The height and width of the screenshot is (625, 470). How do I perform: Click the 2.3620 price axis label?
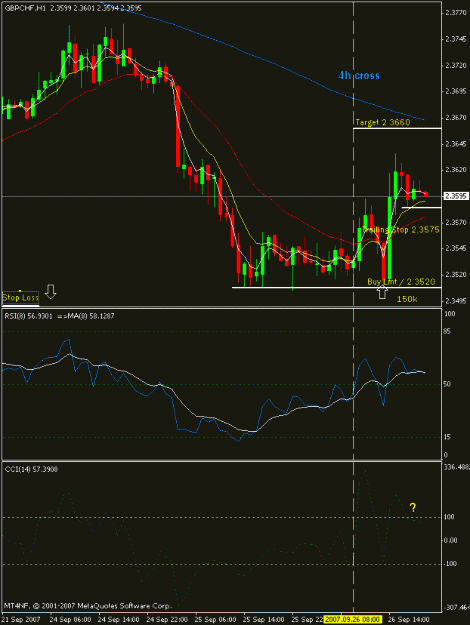pyautogui.click(x=455, y=170)
